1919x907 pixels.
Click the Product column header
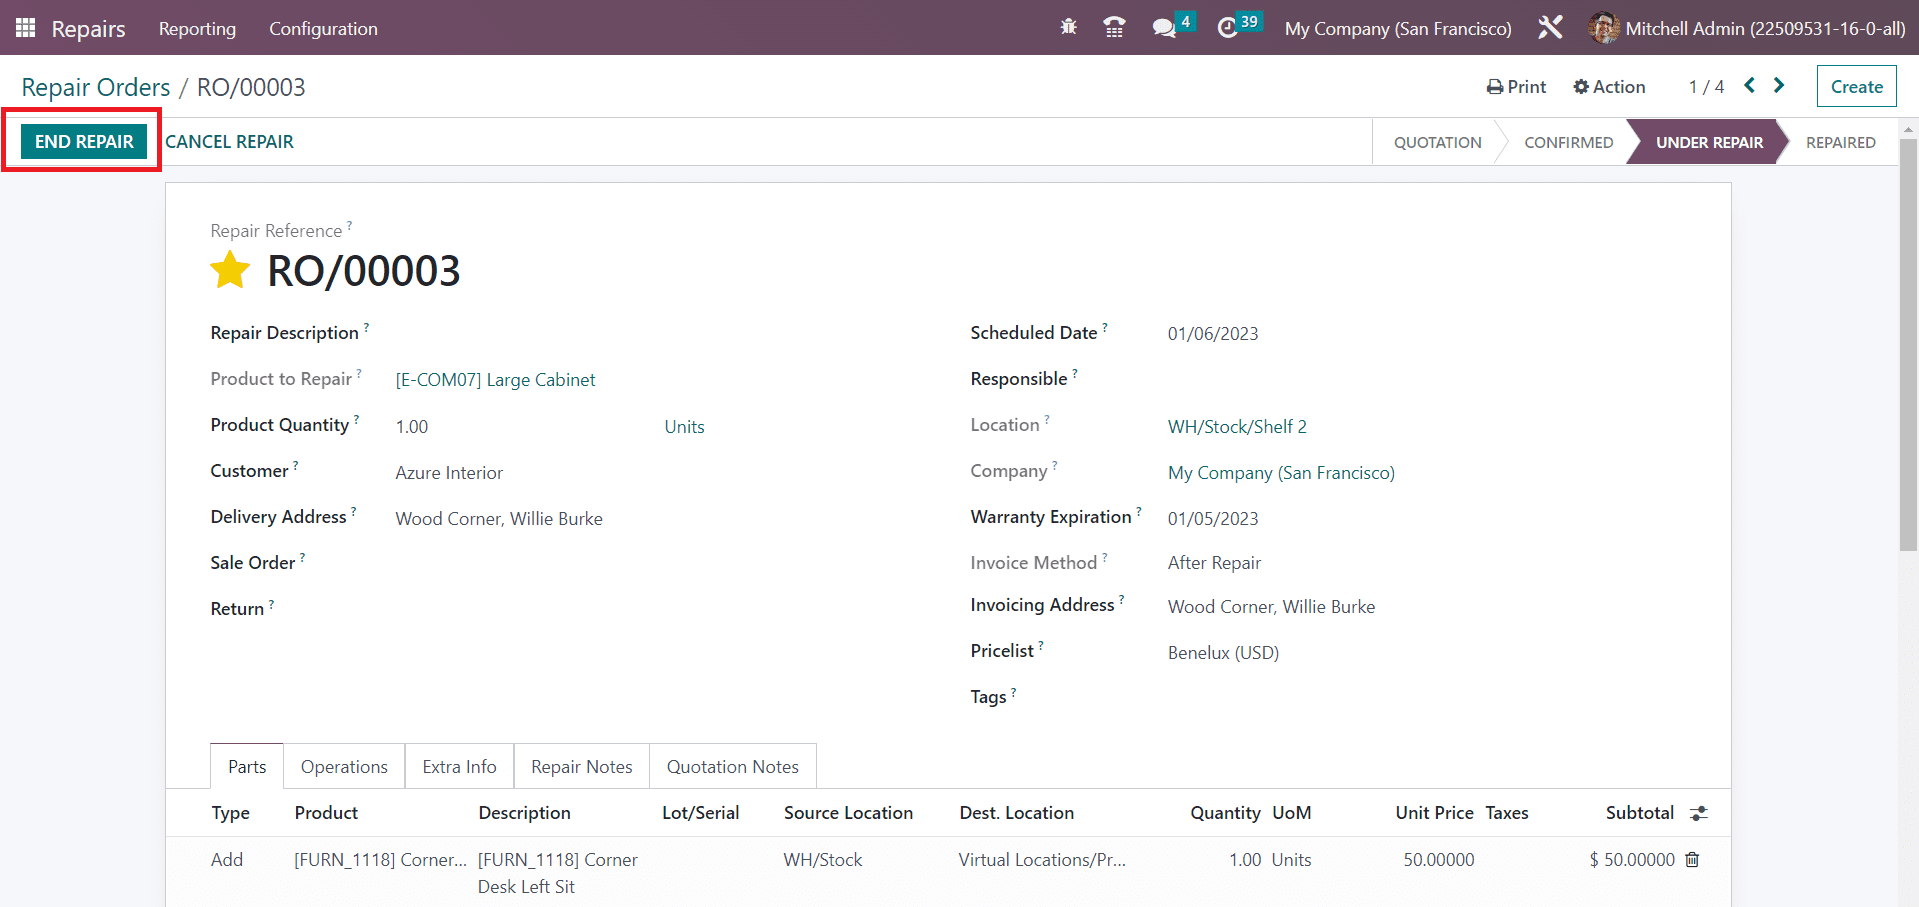click(x=326, y=813)
